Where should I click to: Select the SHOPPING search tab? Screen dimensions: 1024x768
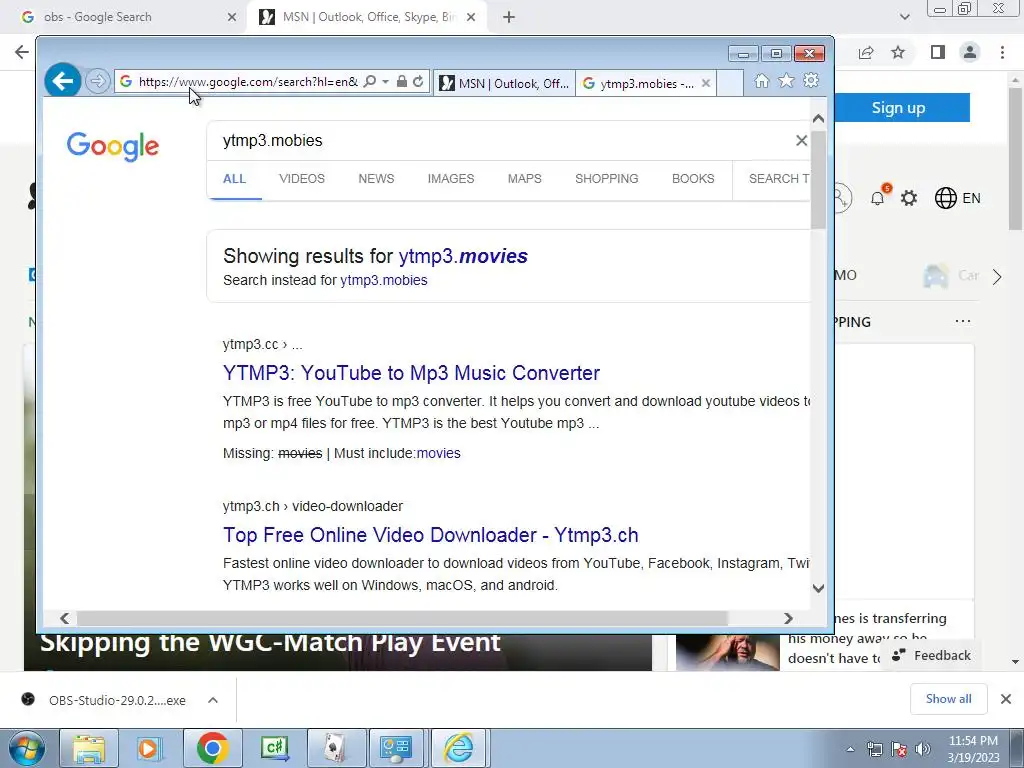tap(607, 179)
